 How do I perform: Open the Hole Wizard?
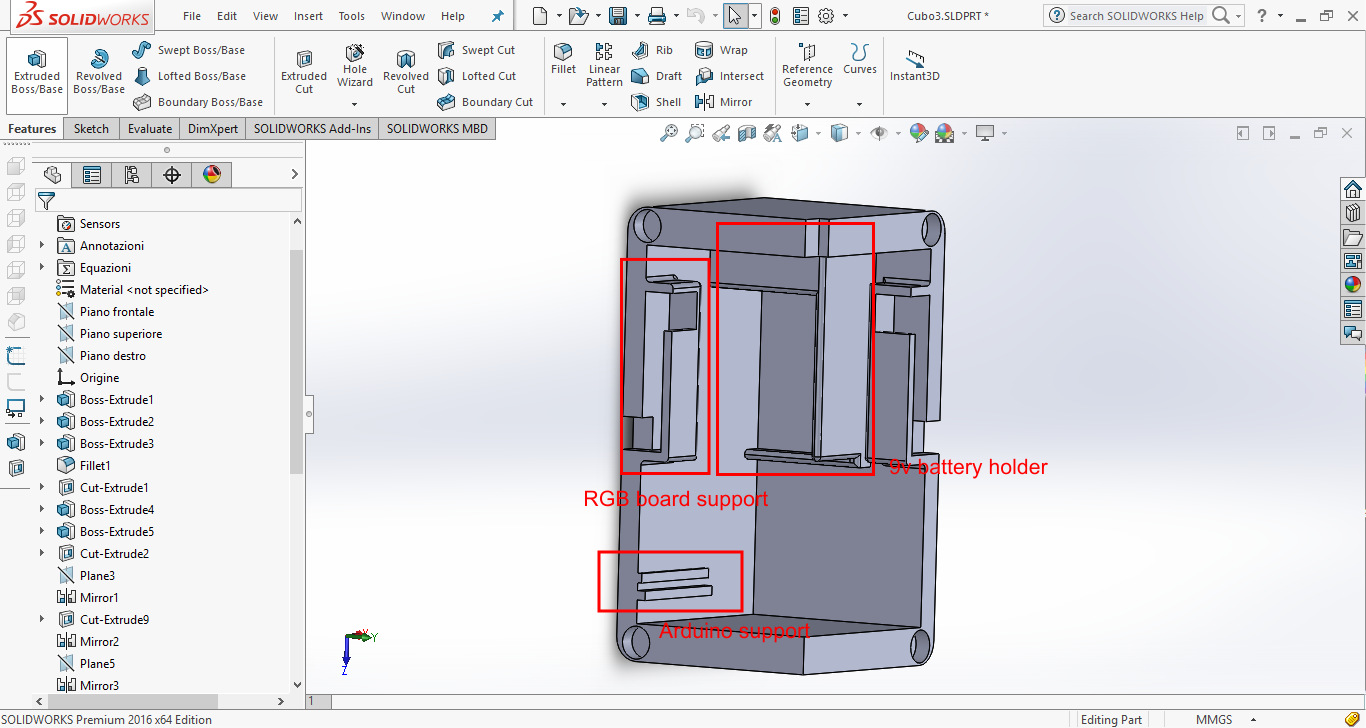tap(355, 66)
